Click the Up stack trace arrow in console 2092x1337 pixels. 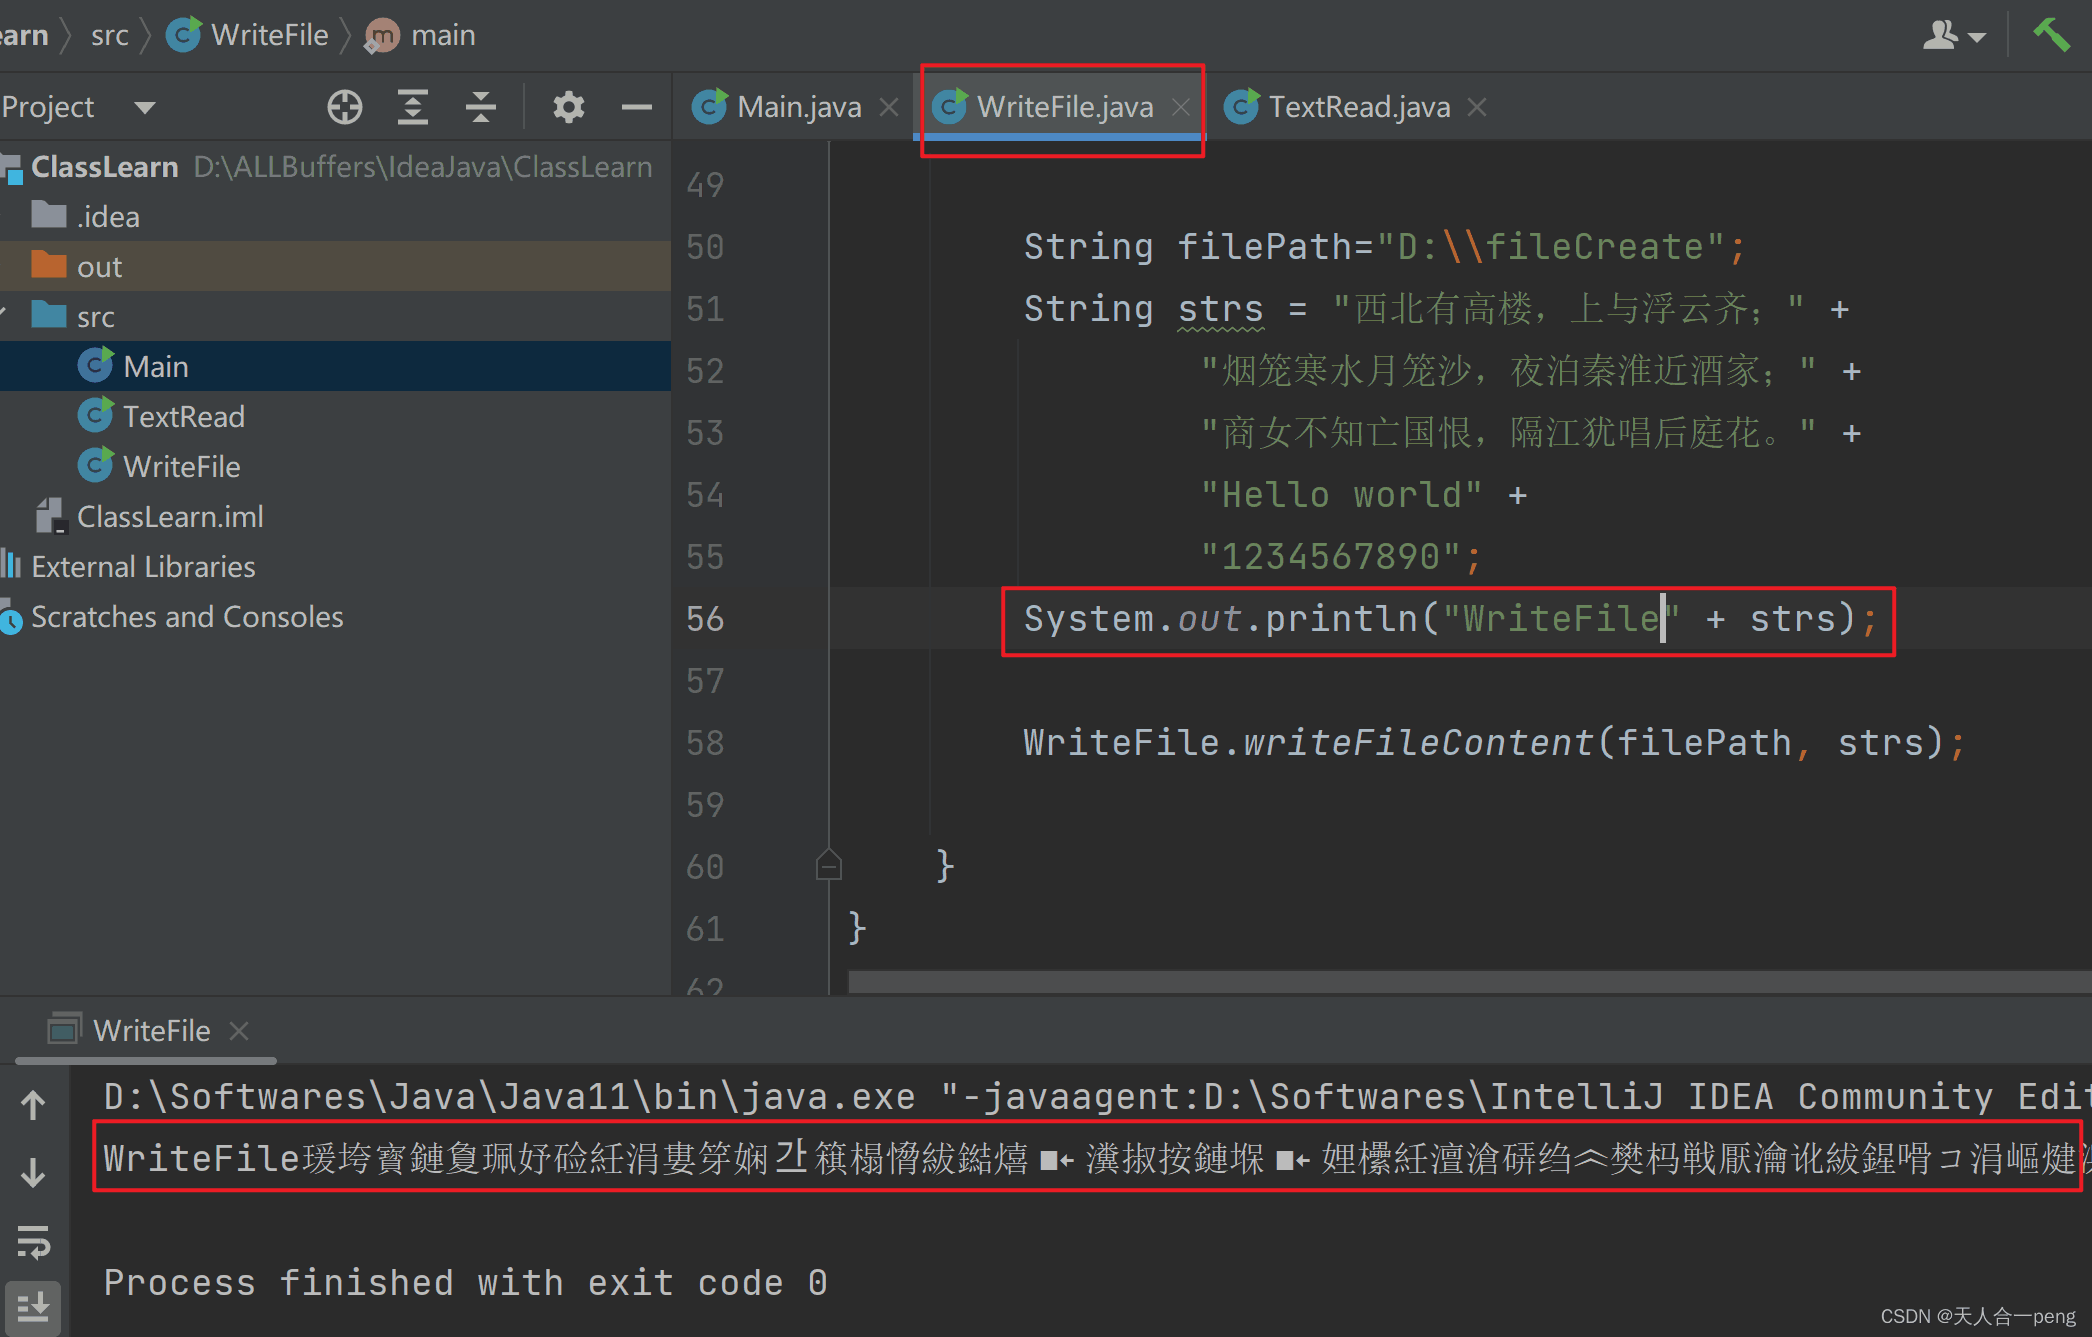pyautogui.click(x=33, y=1105)
